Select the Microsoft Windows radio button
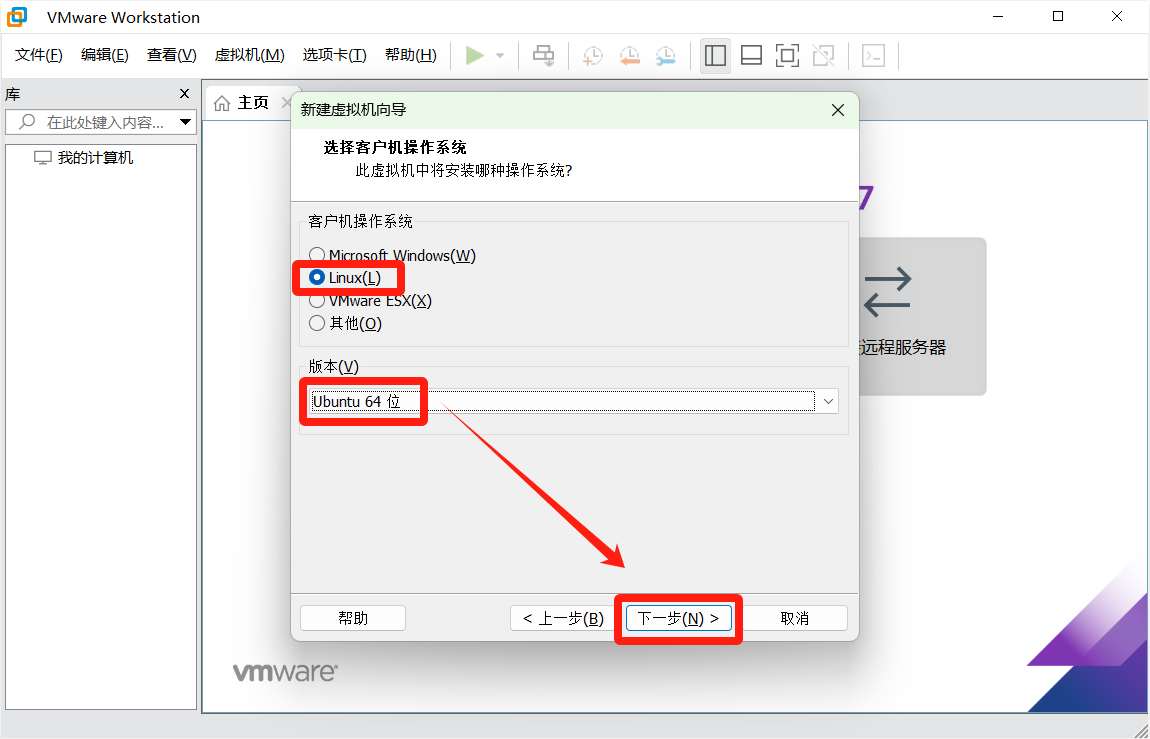1150x739 pixels. pos(317,255)
